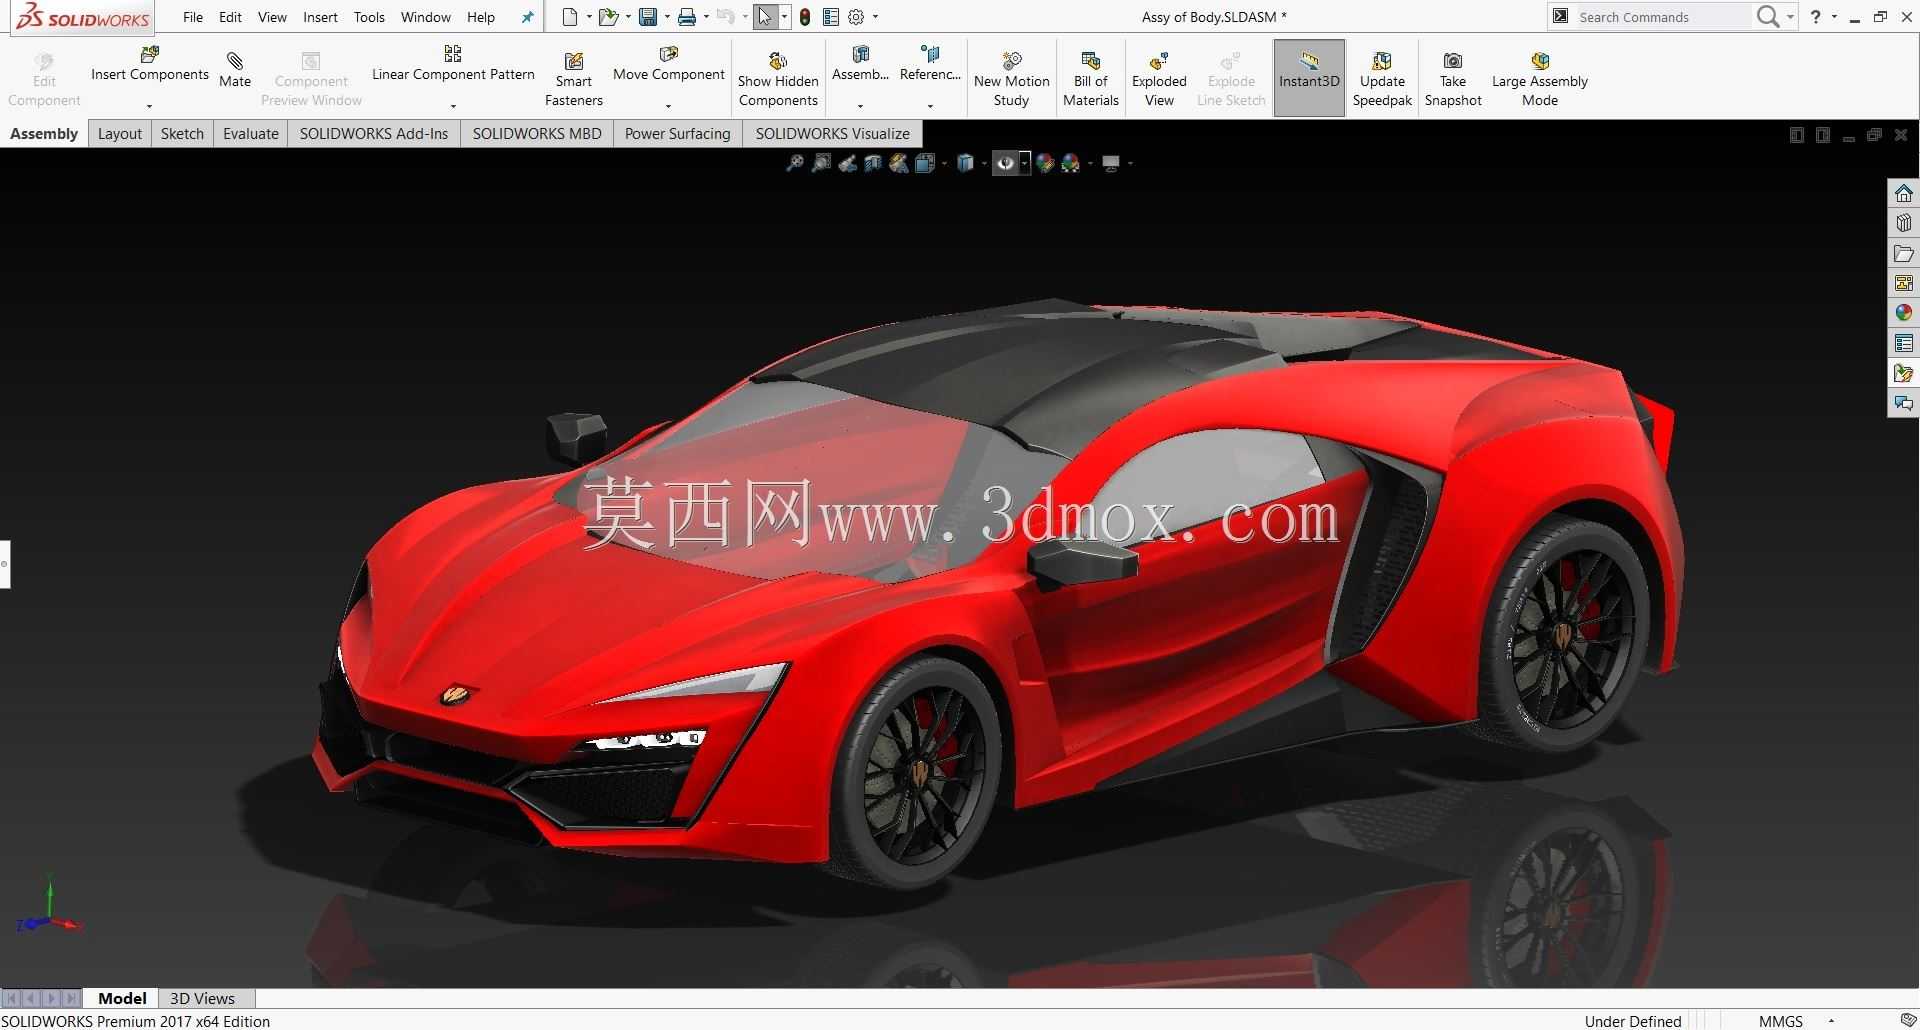The height and width of the screenshot is (1030, 1920).
Task: Open the Help question mark dropdown arrow
Action: click(1834, 17)
